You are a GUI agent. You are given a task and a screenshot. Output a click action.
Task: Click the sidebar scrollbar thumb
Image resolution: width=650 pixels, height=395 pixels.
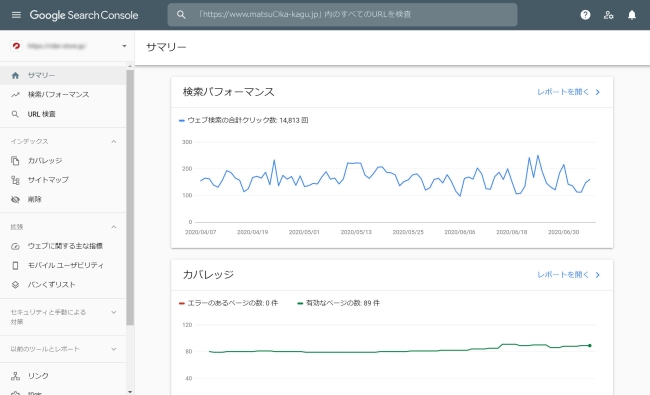130,197
